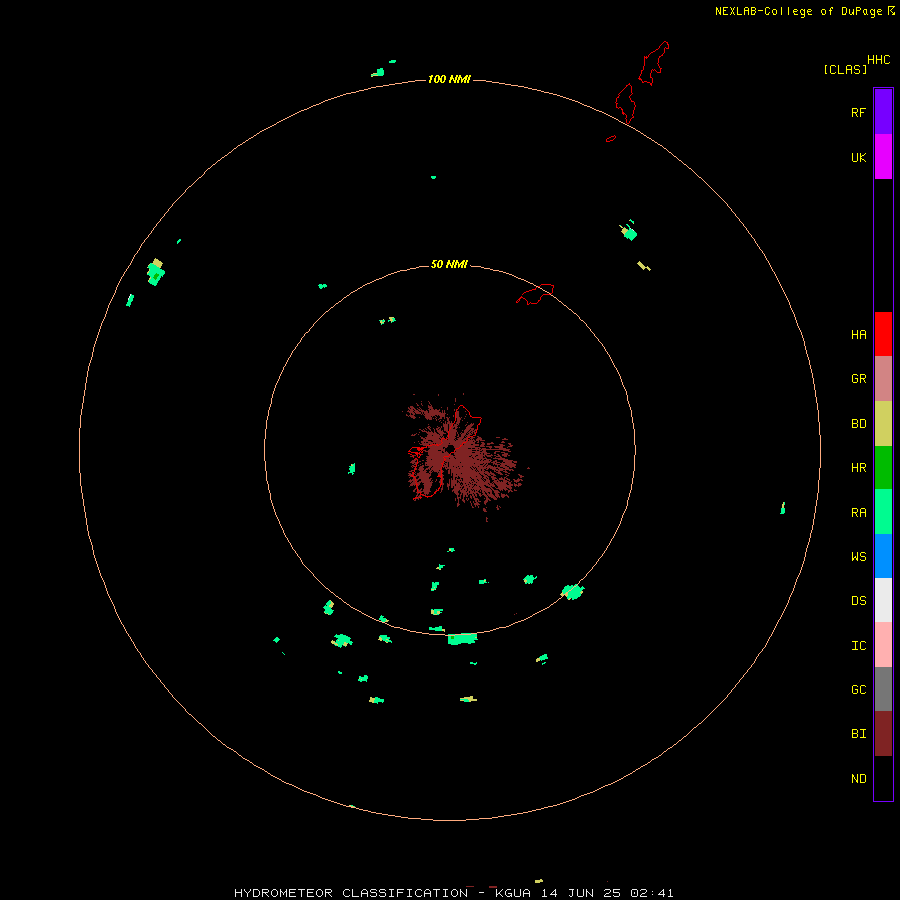Select the GR pink legend swatch
The image size is (900, 900).
click(x=883, y=378)
